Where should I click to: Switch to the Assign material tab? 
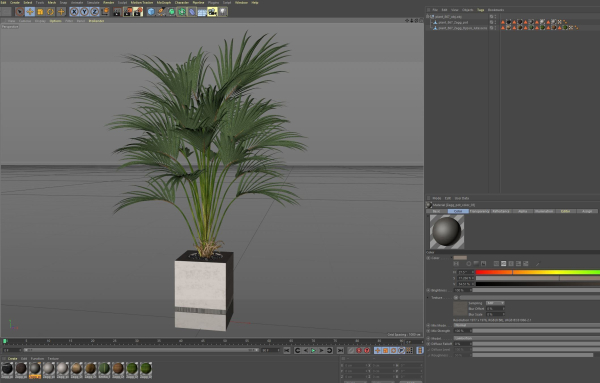point(587,211)
